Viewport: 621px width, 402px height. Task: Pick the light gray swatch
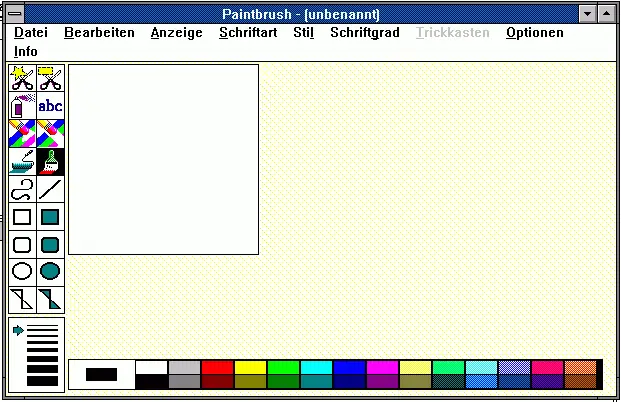pyautogui.click(x=185, y=367)
